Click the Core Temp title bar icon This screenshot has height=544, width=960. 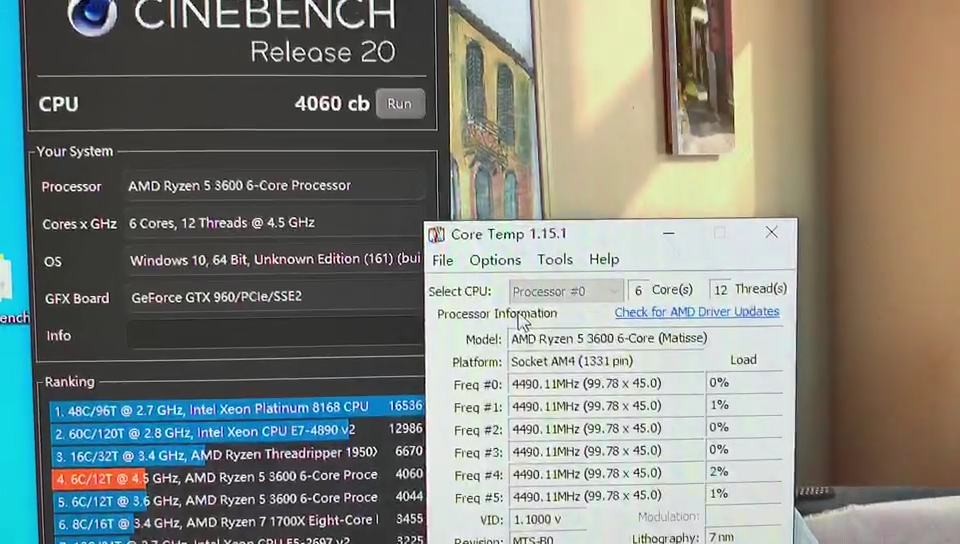tap(437, 235)
